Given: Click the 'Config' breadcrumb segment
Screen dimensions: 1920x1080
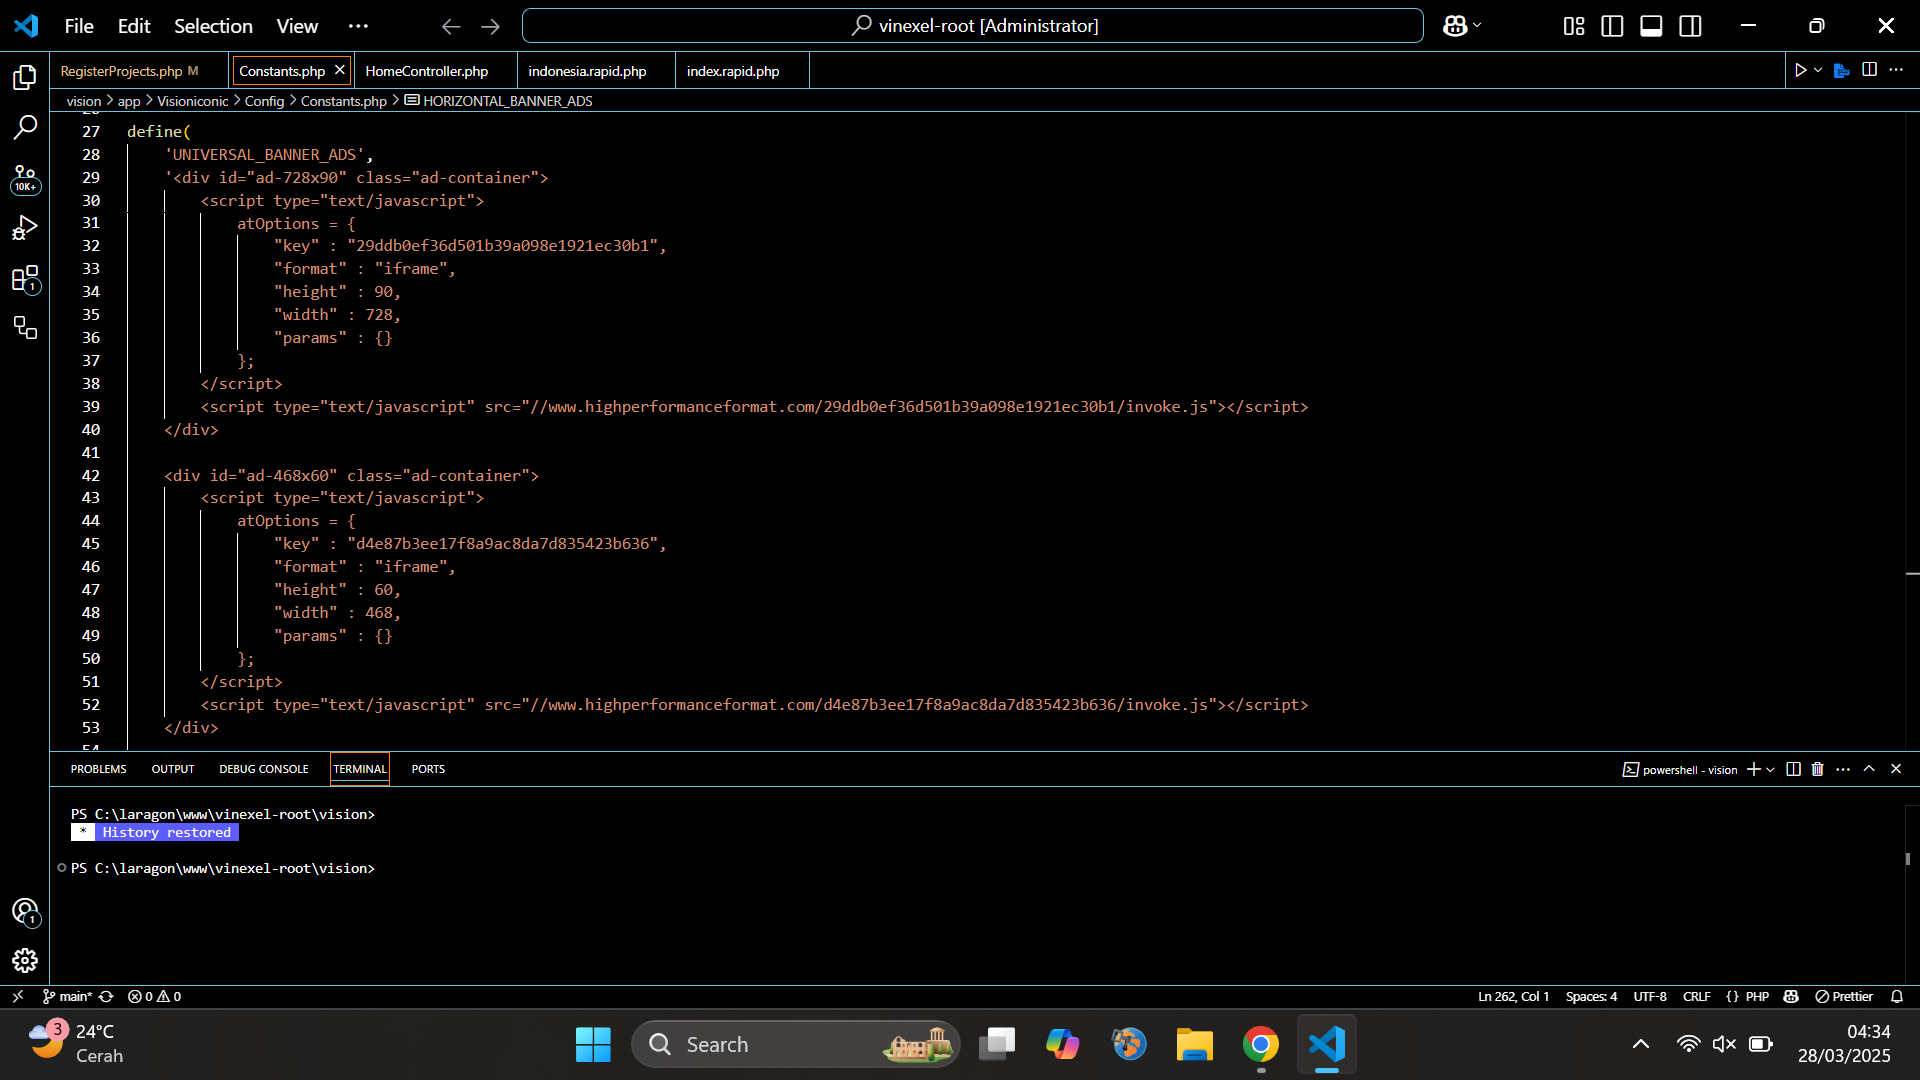Looking at the screenshot, I should (x=265, y=101).
